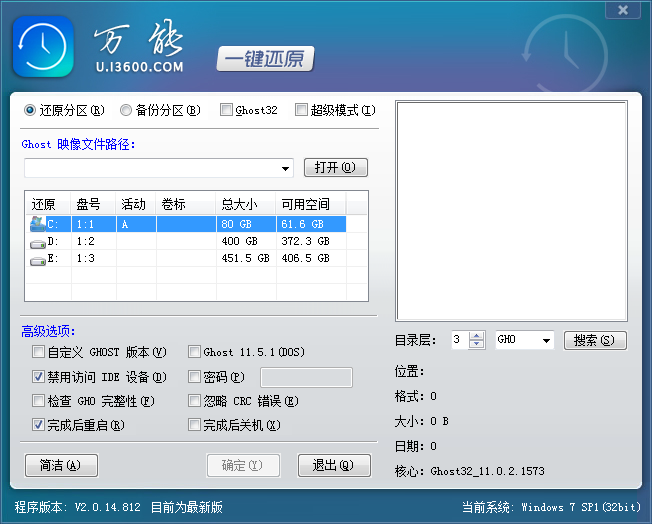Switch to simple mode with 简洁 button
652x524 pixels.
[61, 465]
